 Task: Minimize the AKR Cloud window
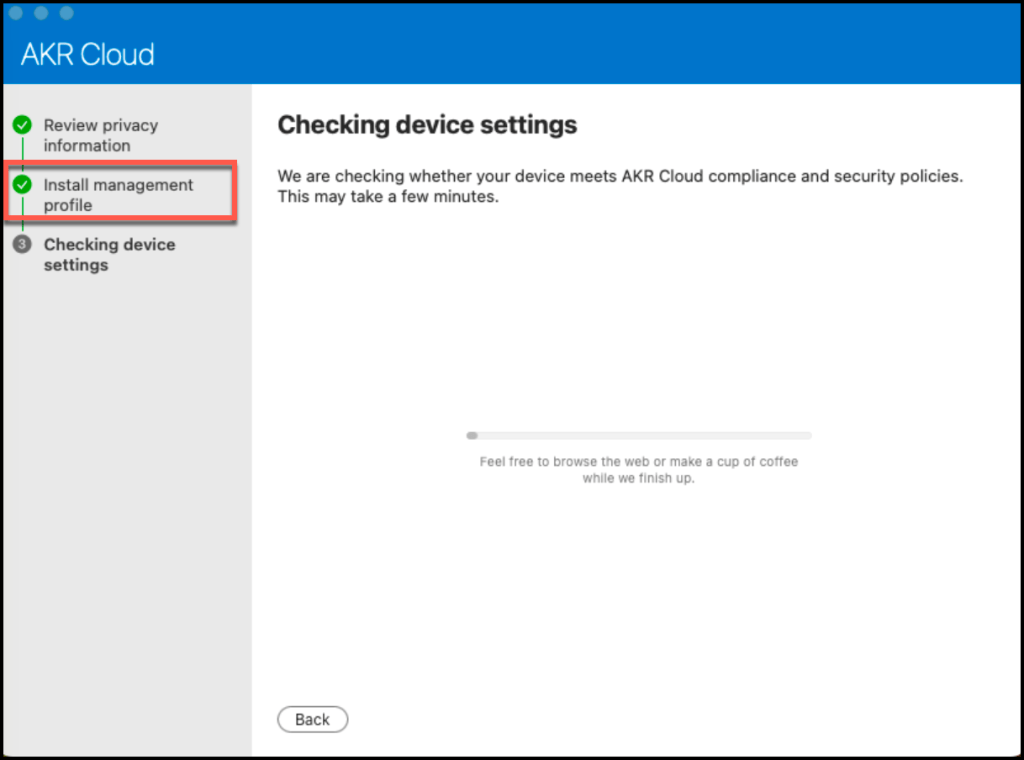coord(41,14)
